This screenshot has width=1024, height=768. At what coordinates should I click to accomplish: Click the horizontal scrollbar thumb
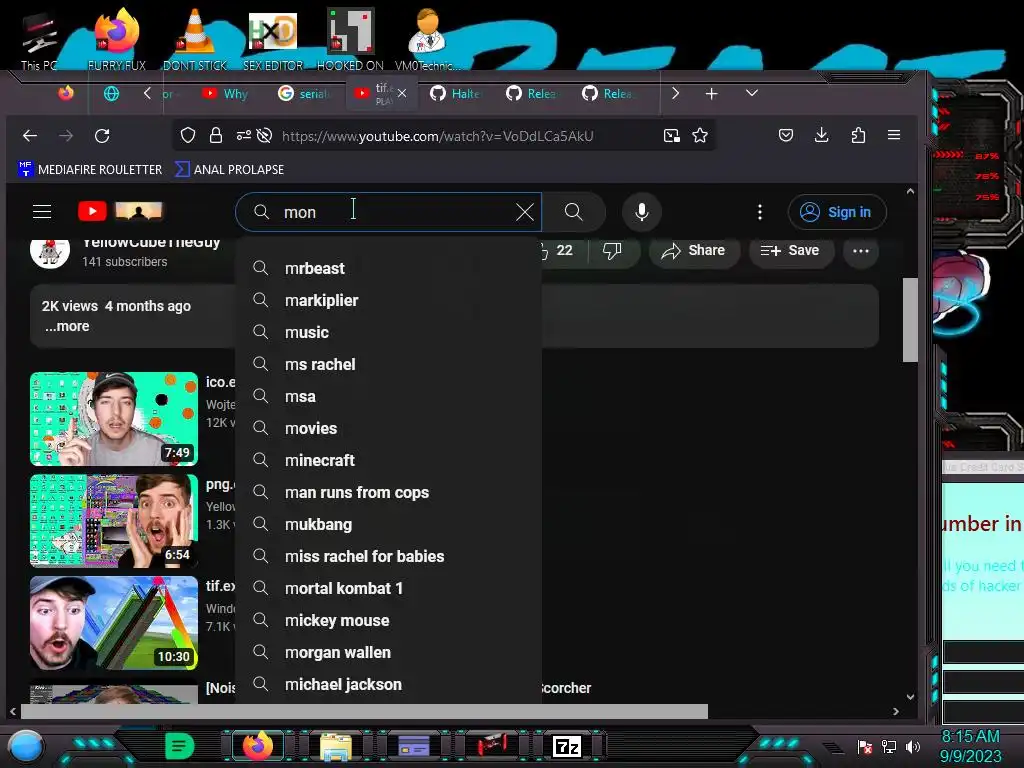pos(364,711)
